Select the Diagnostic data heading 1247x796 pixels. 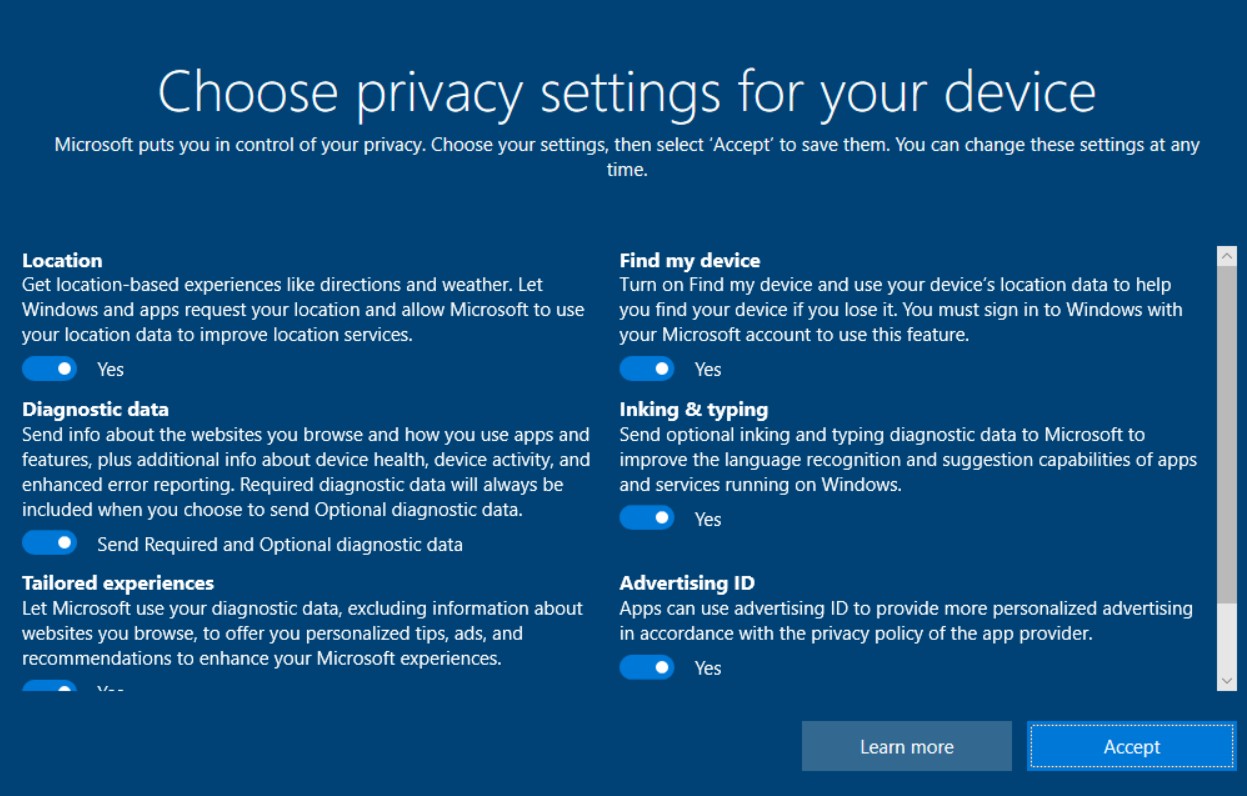point(95,409)
